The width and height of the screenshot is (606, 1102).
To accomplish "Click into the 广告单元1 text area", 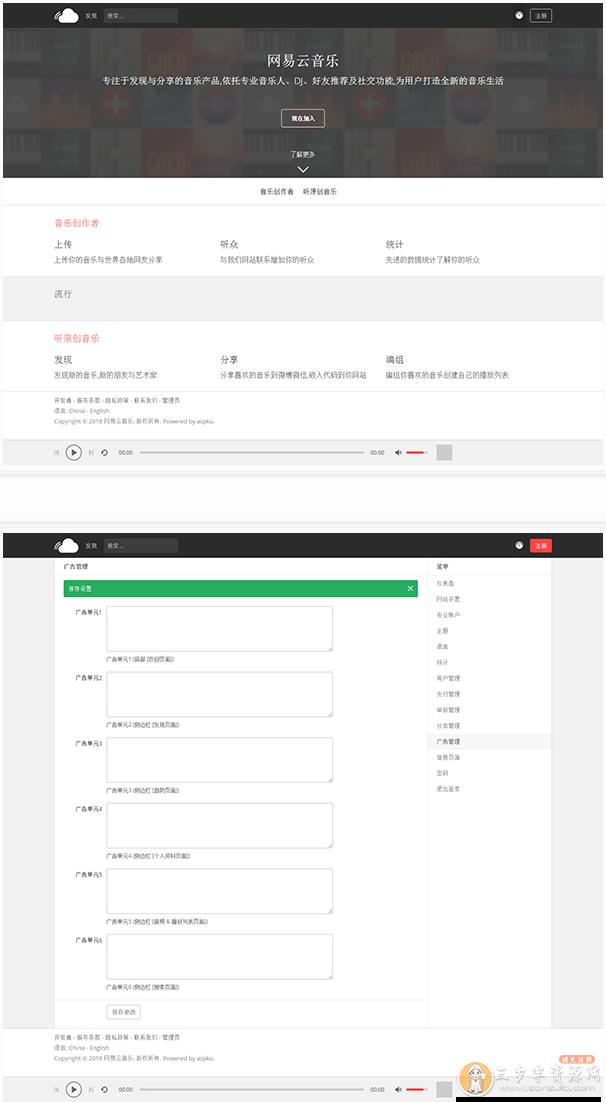I will tap(219, 629).
